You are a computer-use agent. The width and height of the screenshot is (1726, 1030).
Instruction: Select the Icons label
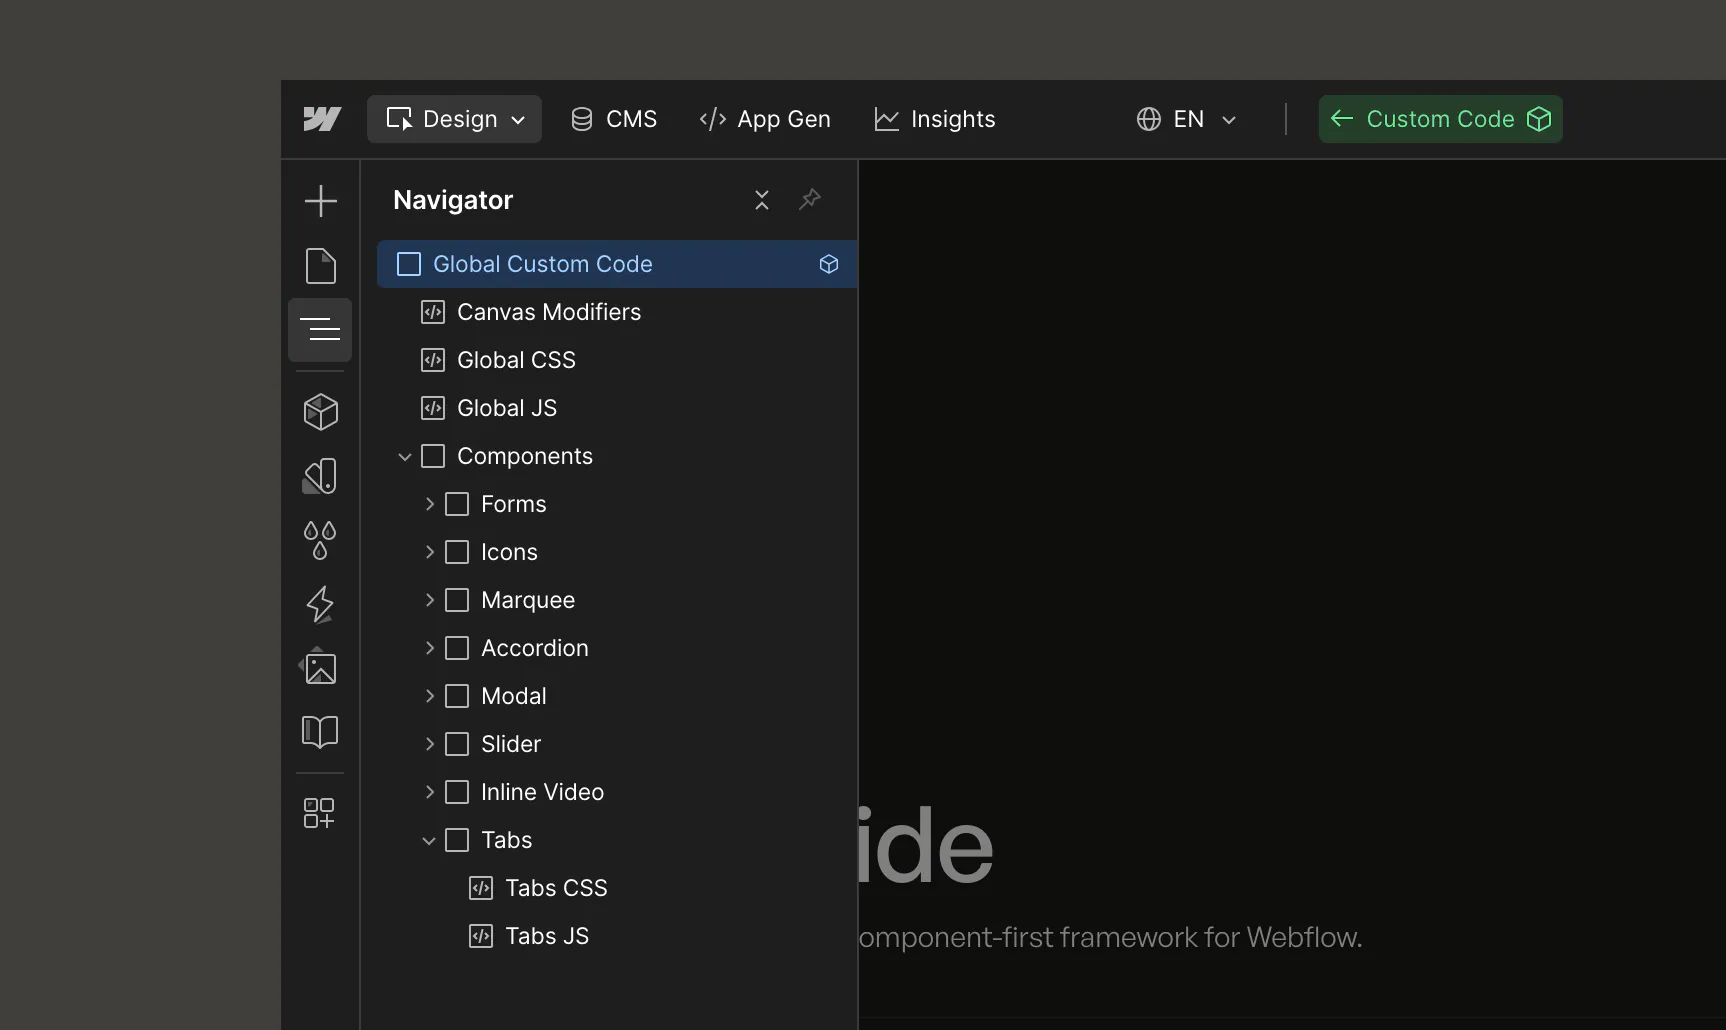click(509, 552)
